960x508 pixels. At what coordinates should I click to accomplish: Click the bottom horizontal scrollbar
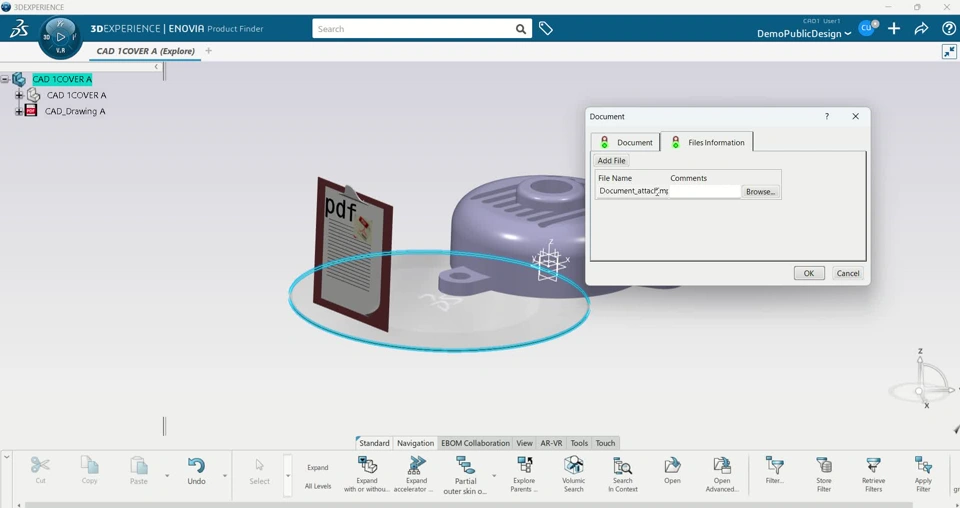tap(468, 505)
